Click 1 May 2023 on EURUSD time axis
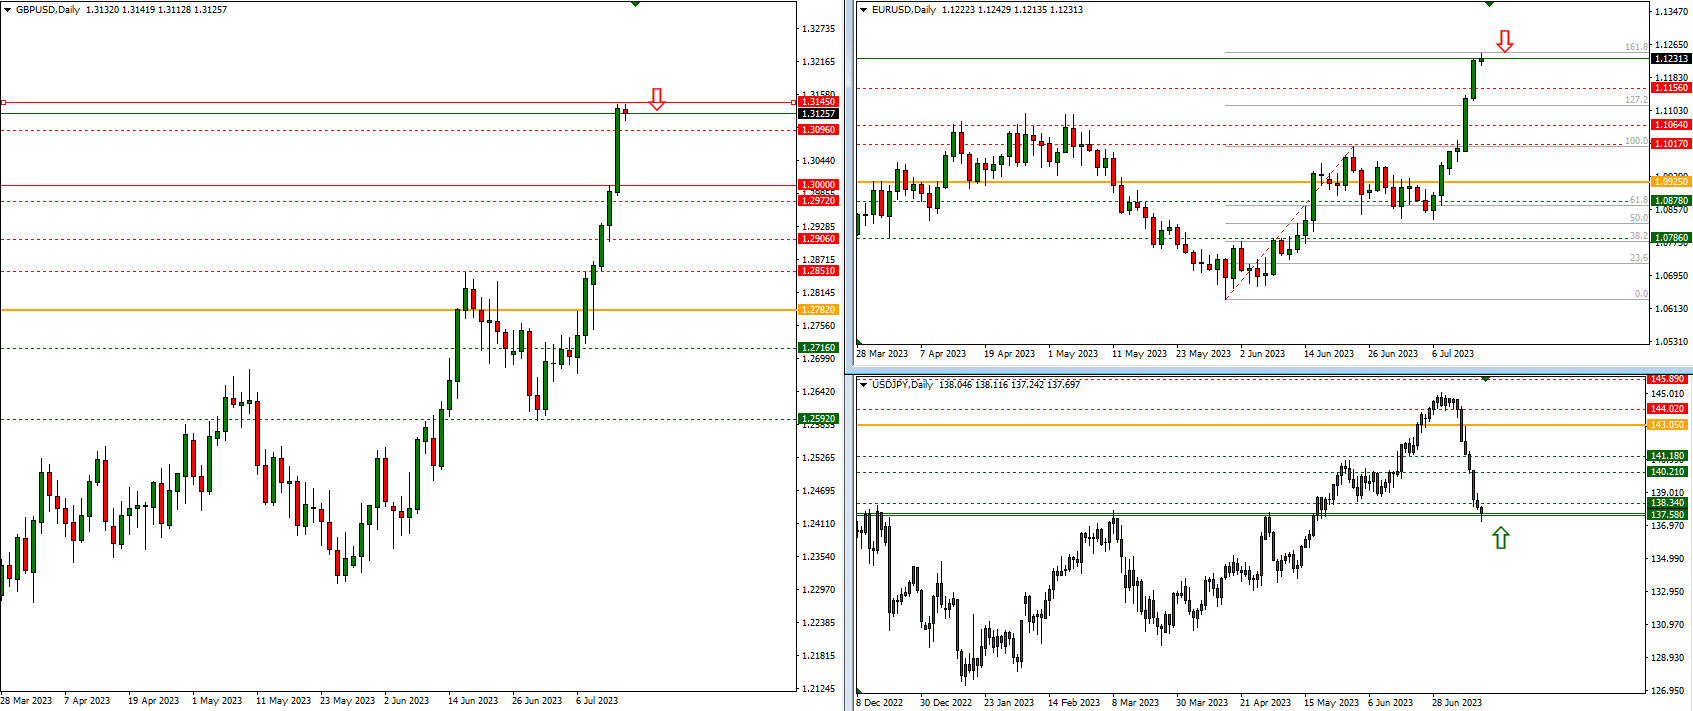 [1073, 354]
